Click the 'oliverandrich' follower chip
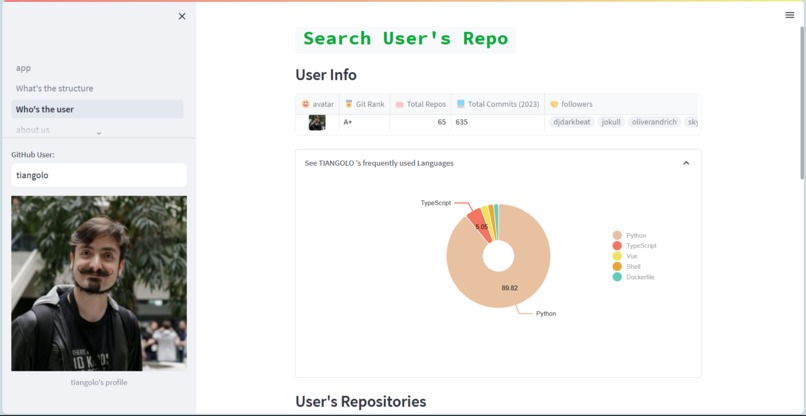 654,122
